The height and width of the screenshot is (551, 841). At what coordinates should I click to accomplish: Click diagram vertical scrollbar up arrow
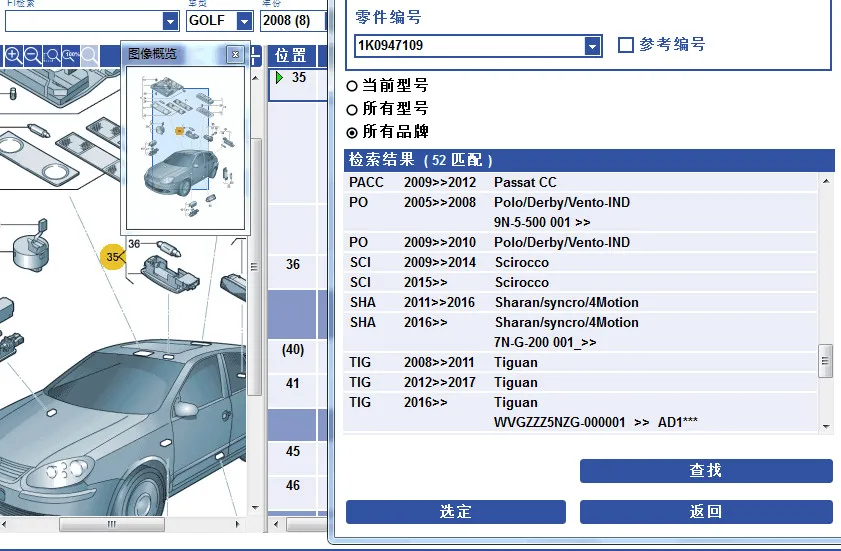tap(255, 78)
